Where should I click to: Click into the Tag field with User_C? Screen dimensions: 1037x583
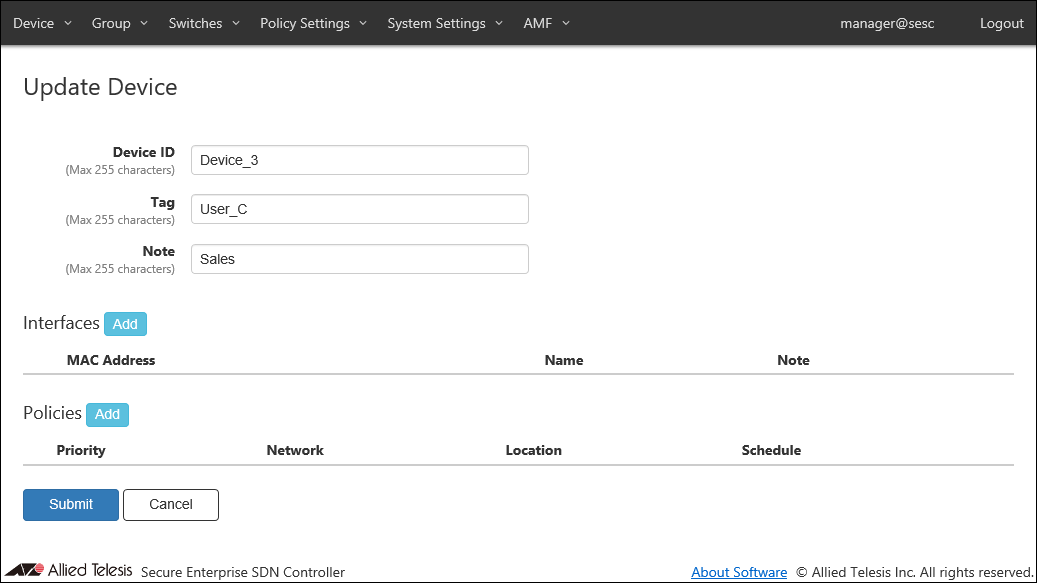(x=359, y=209)
